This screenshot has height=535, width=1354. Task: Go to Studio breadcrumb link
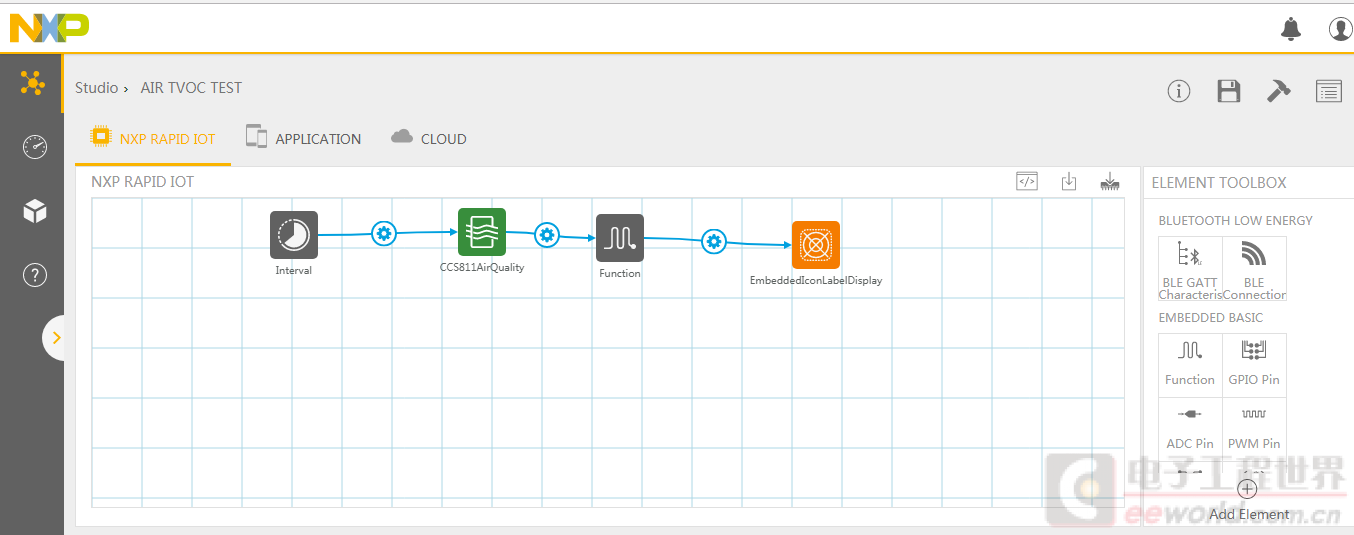coord(97,88)
